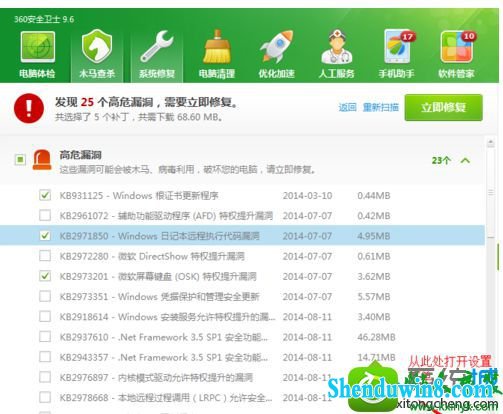Check KB2943357 .Net Framework checkbox
The image size is (503, 414).
pos(45,357)
